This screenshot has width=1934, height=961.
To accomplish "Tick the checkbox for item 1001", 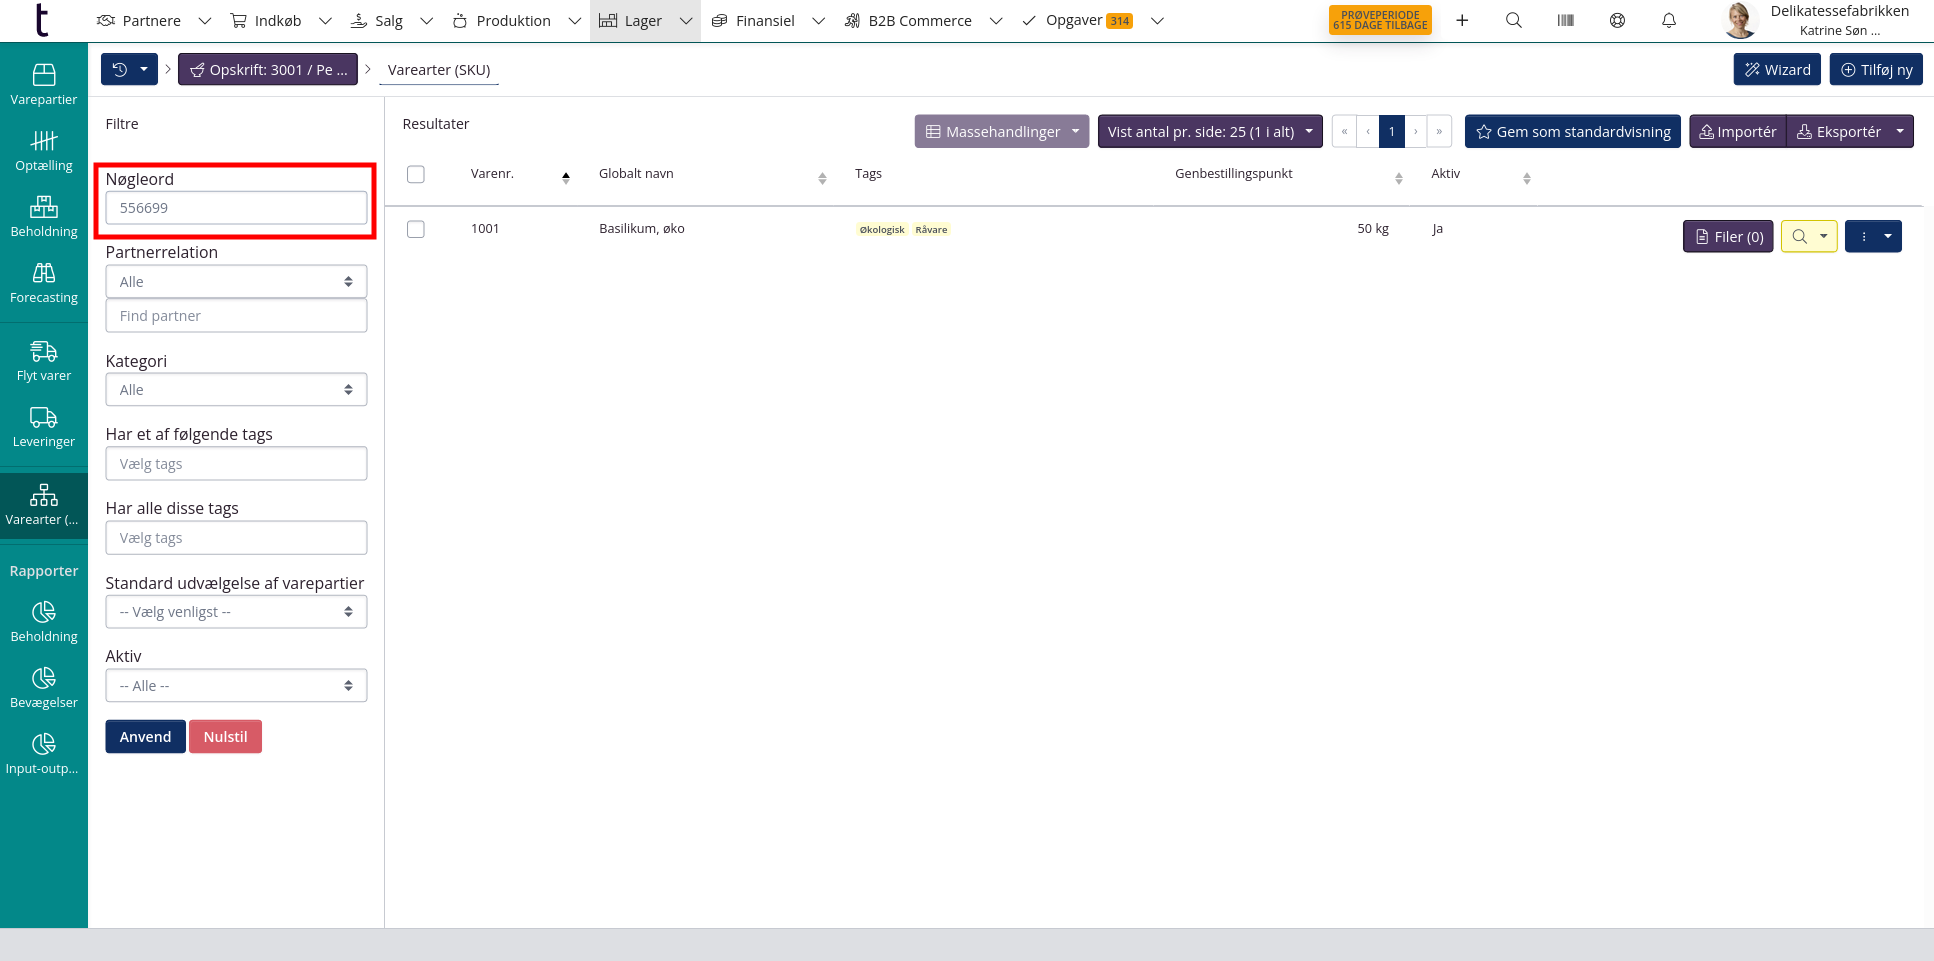I will point(416,229).
